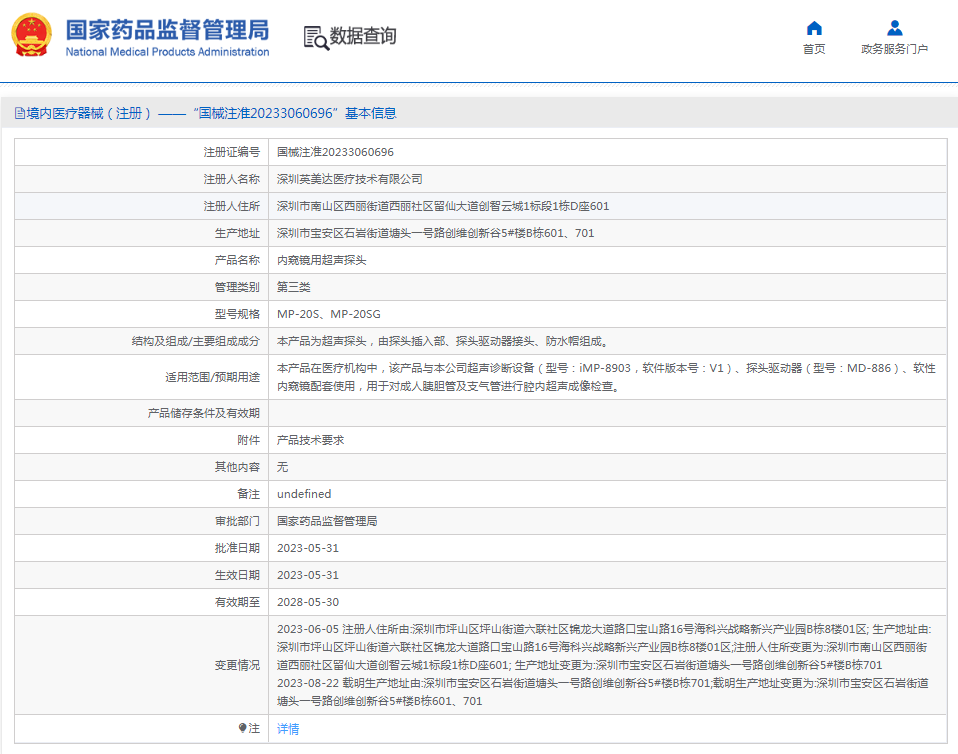Select registrant name 深圳英美达医疗技术有限公司
The width and height of the screenshot is (958, 754).
(x=349, y=179)
